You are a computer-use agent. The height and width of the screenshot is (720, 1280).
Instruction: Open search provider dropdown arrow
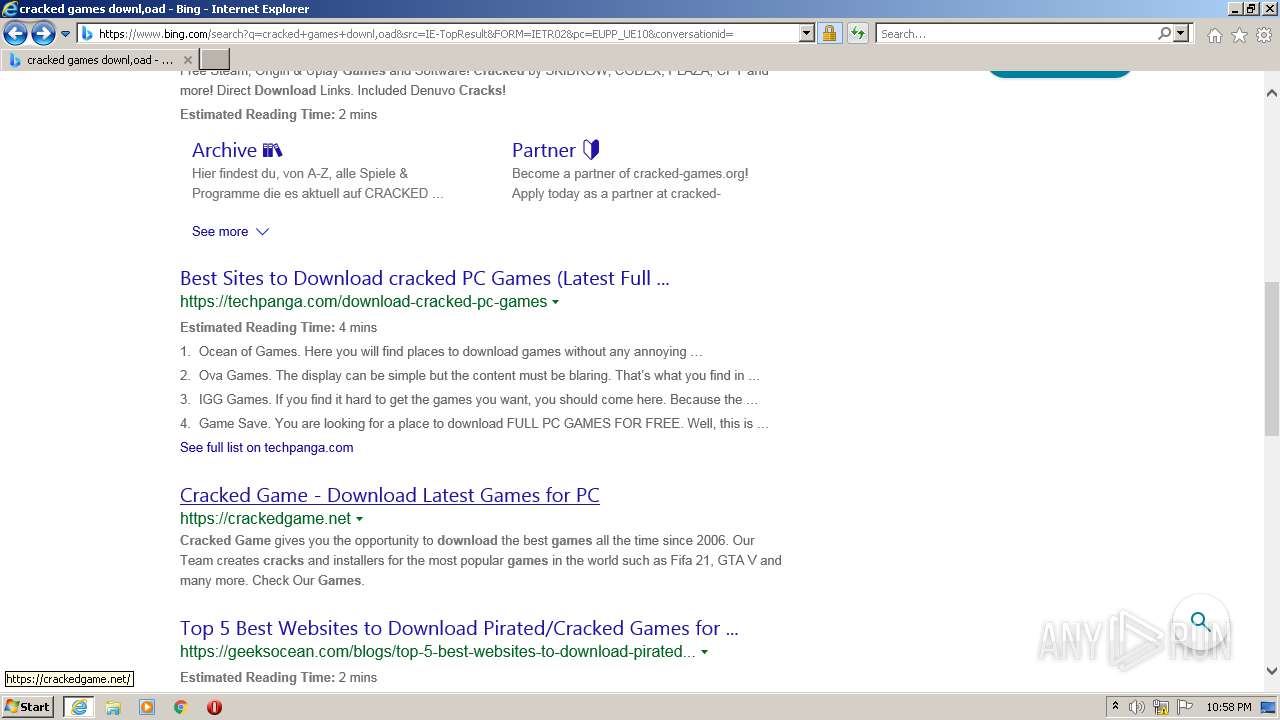pos(1181,34)
